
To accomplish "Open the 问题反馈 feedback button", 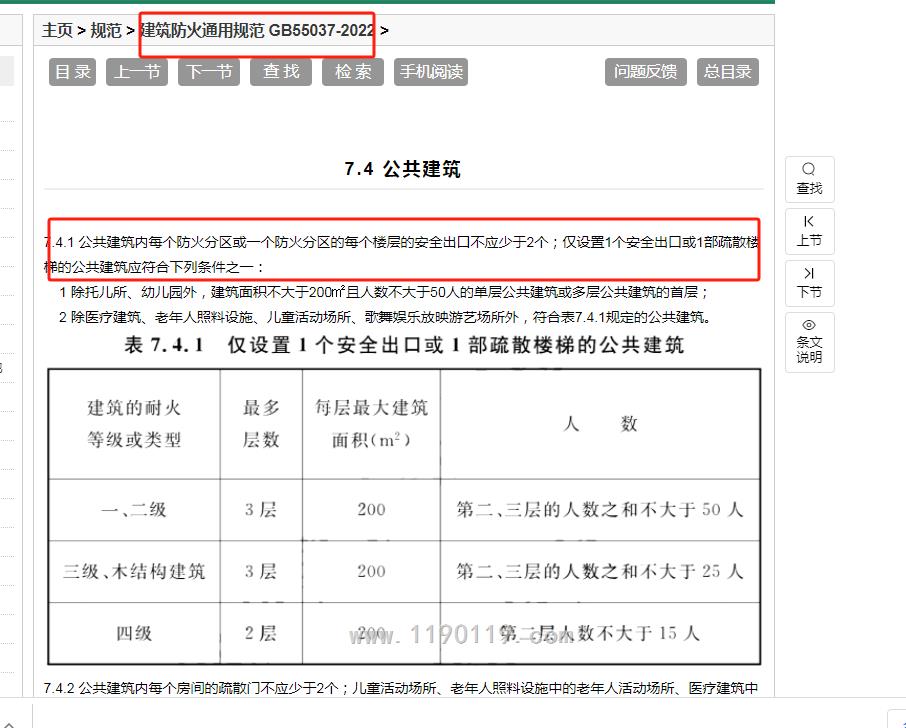I will click(645, 72).
